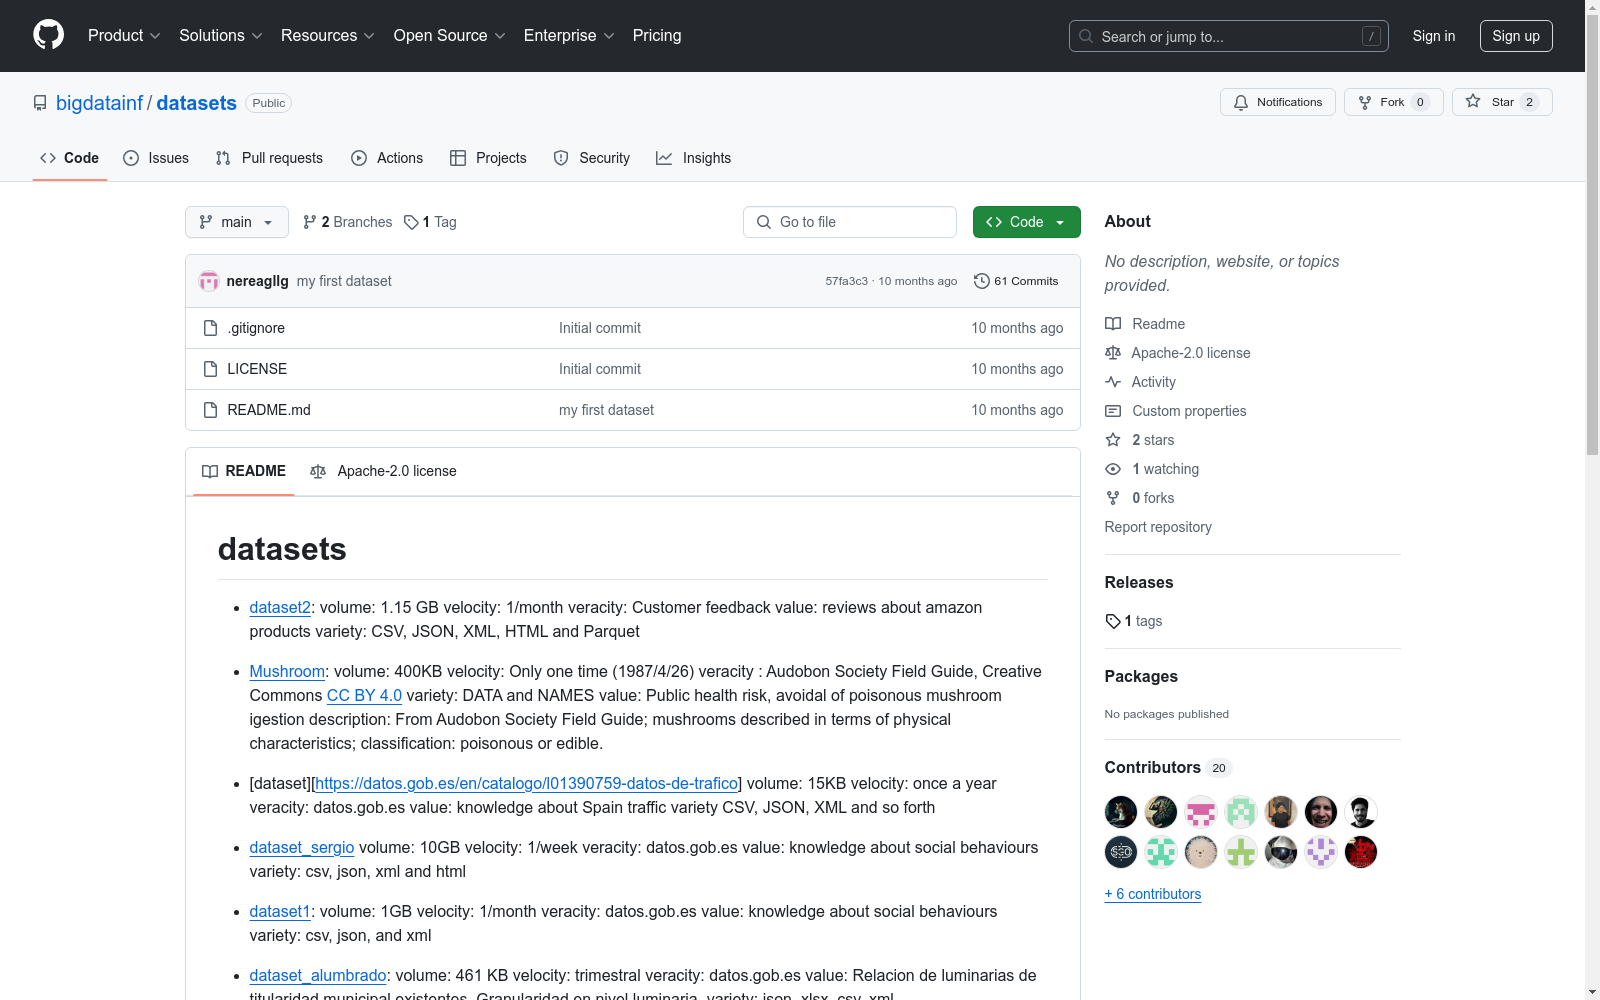
Task: Click the .gitignore file icon
Action: coord(210,328)
